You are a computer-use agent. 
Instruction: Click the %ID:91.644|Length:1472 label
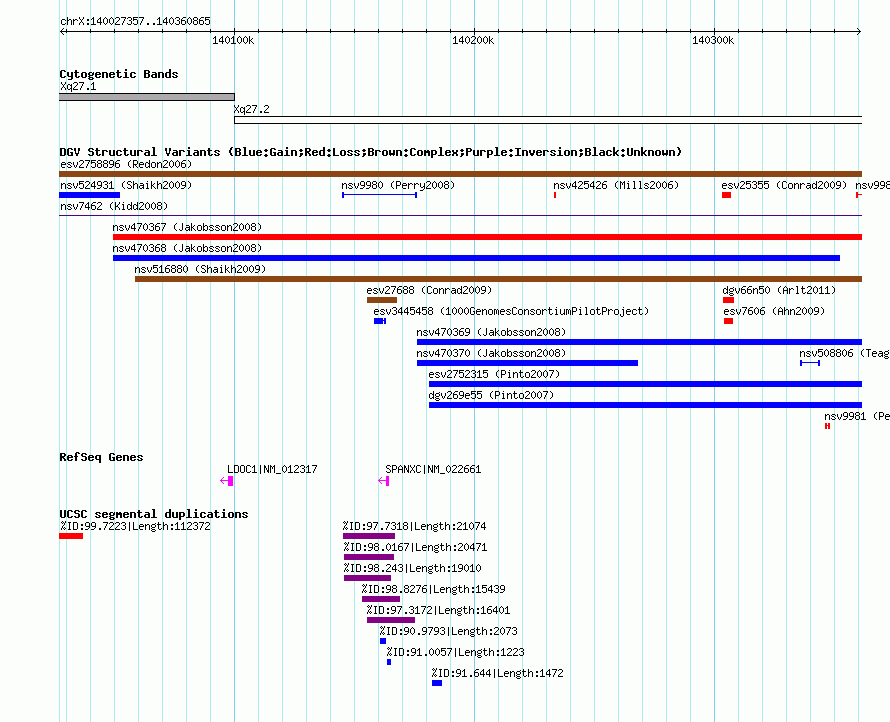click(497, 674)
